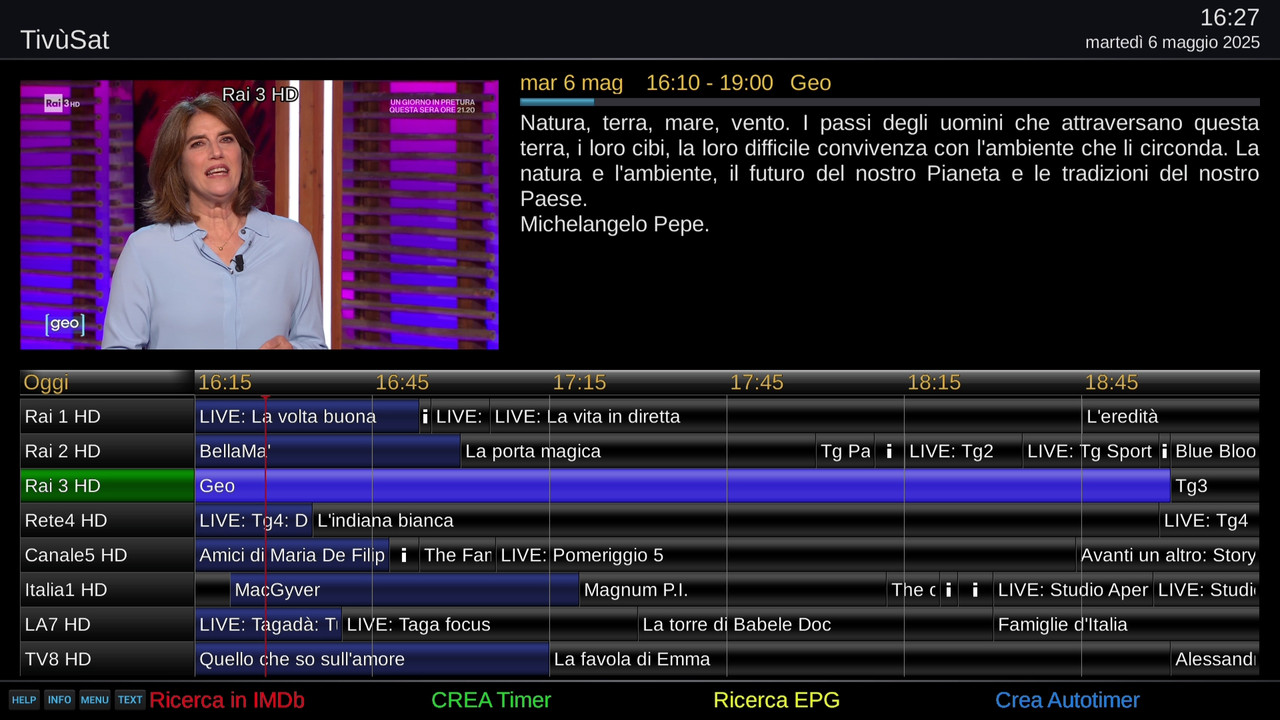
Task: Click the 18:45 time header
Action: coord(1111,382)
